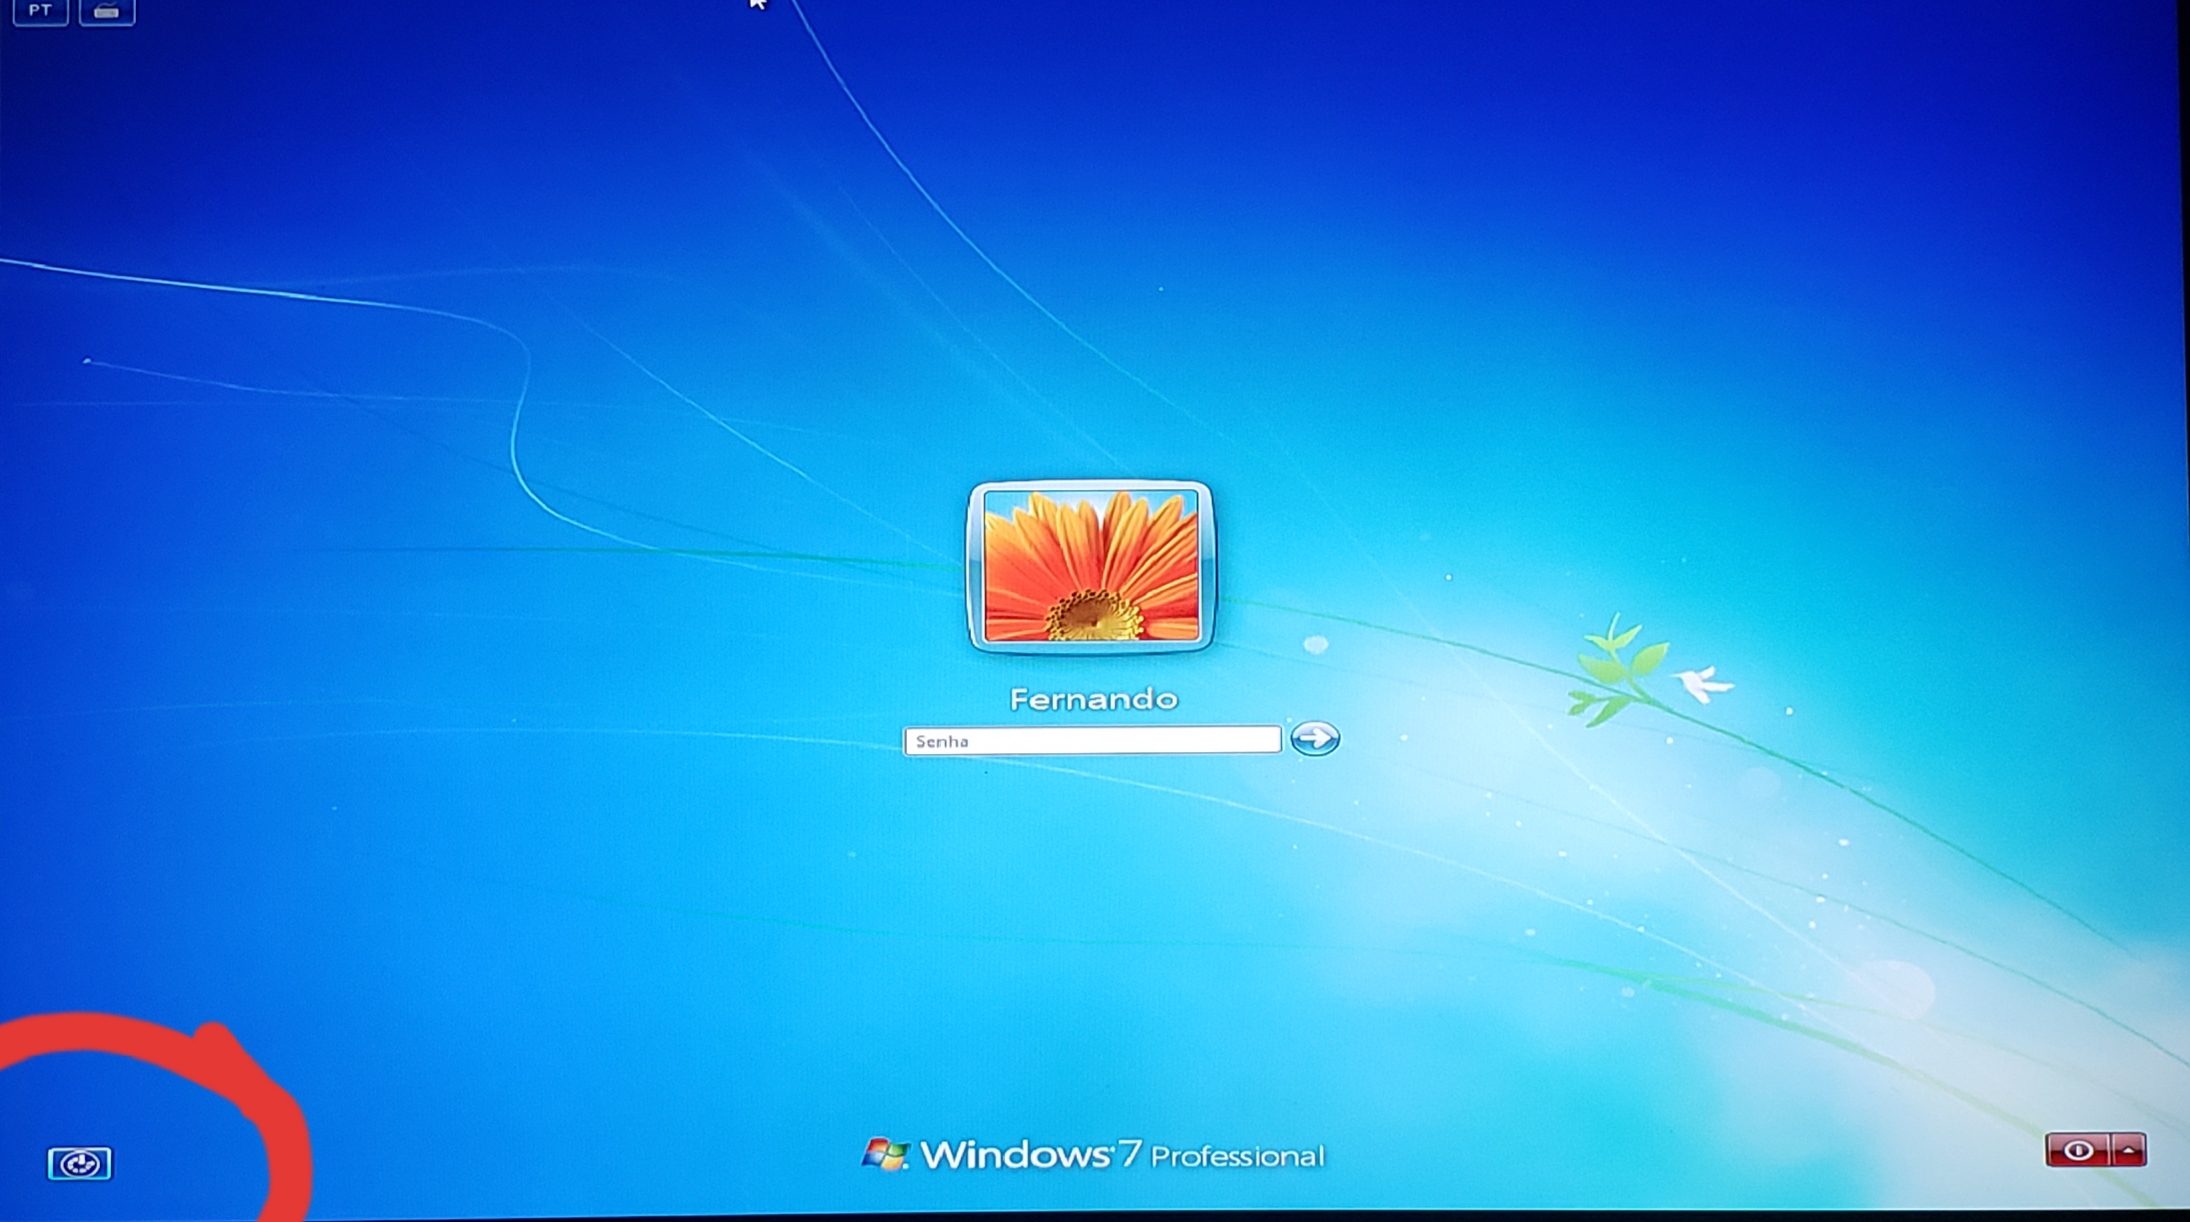Viewport: 2190px width, 1222px height.
Task: Click the Professional edition label
Action: (1237, 1157)
